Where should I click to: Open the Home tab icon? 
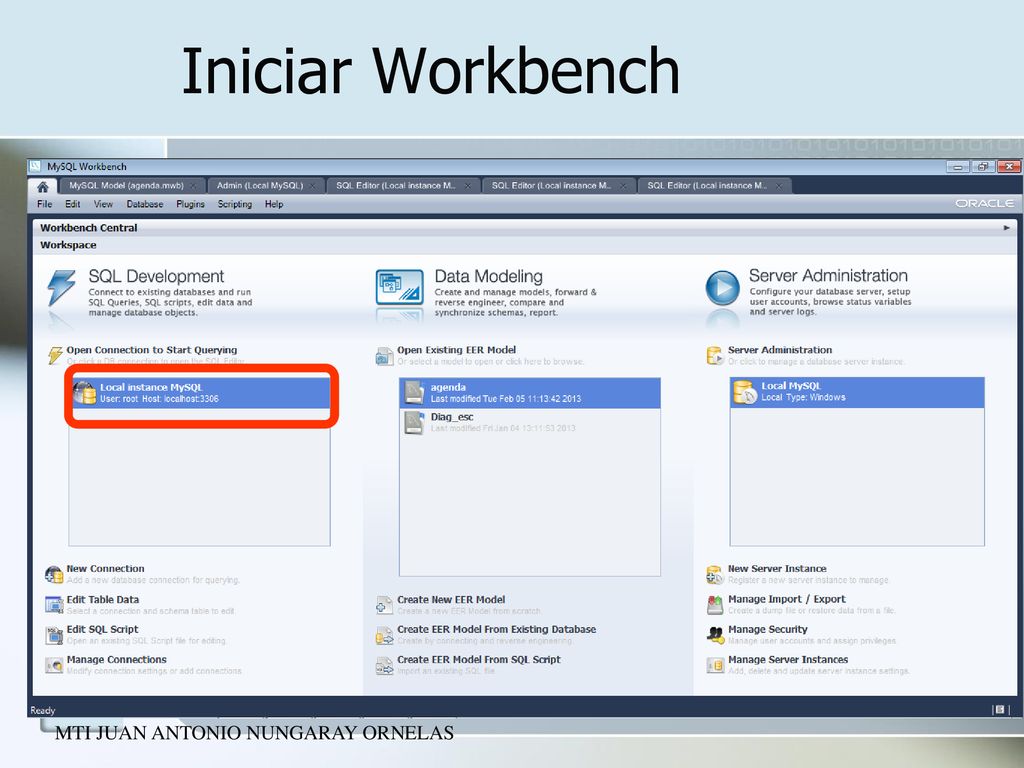point(42,186)
